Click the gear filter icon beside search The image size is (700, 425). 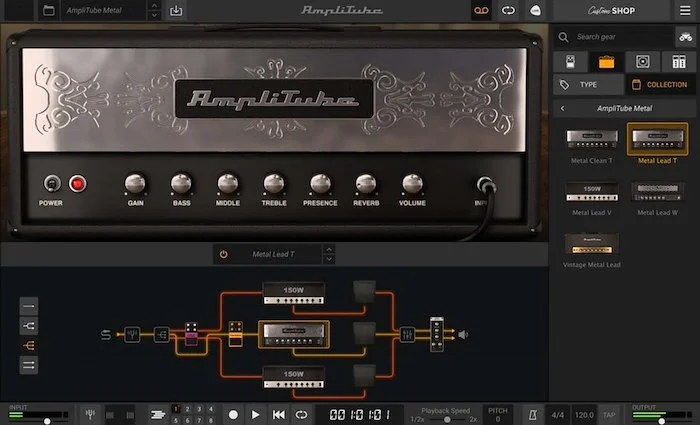(685, 37)
